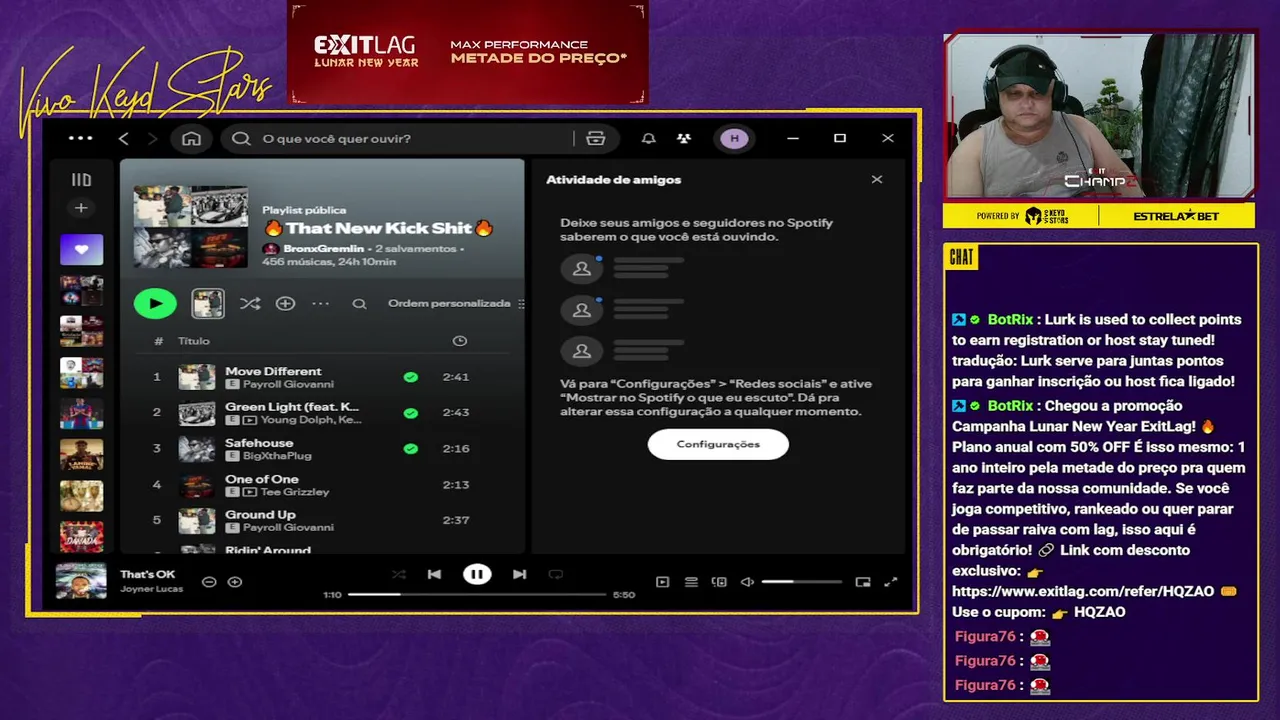The image size is (1280, 720).
Task: Skip to next track
Action: point(519,574)
